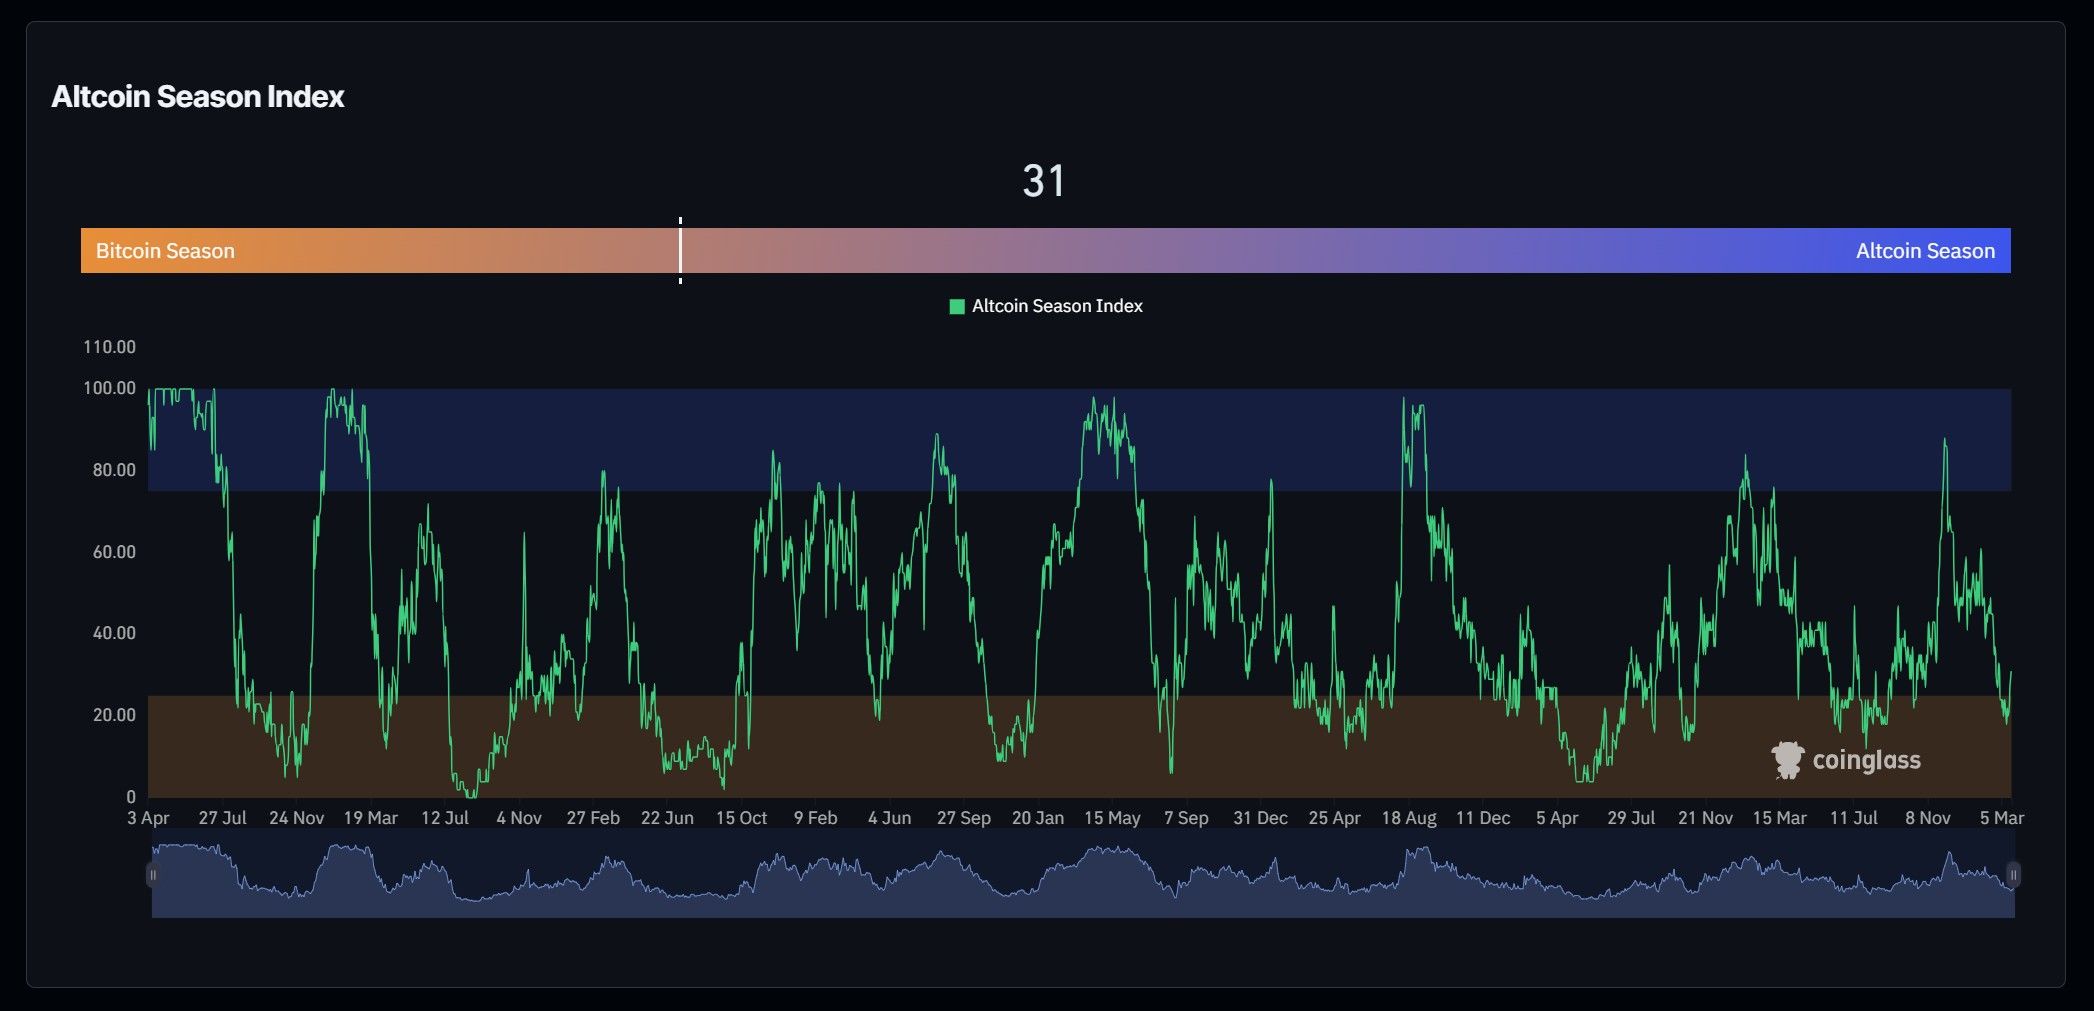Click the left range slider handle
2094x1011 pixels.
(x=153, y=875)
